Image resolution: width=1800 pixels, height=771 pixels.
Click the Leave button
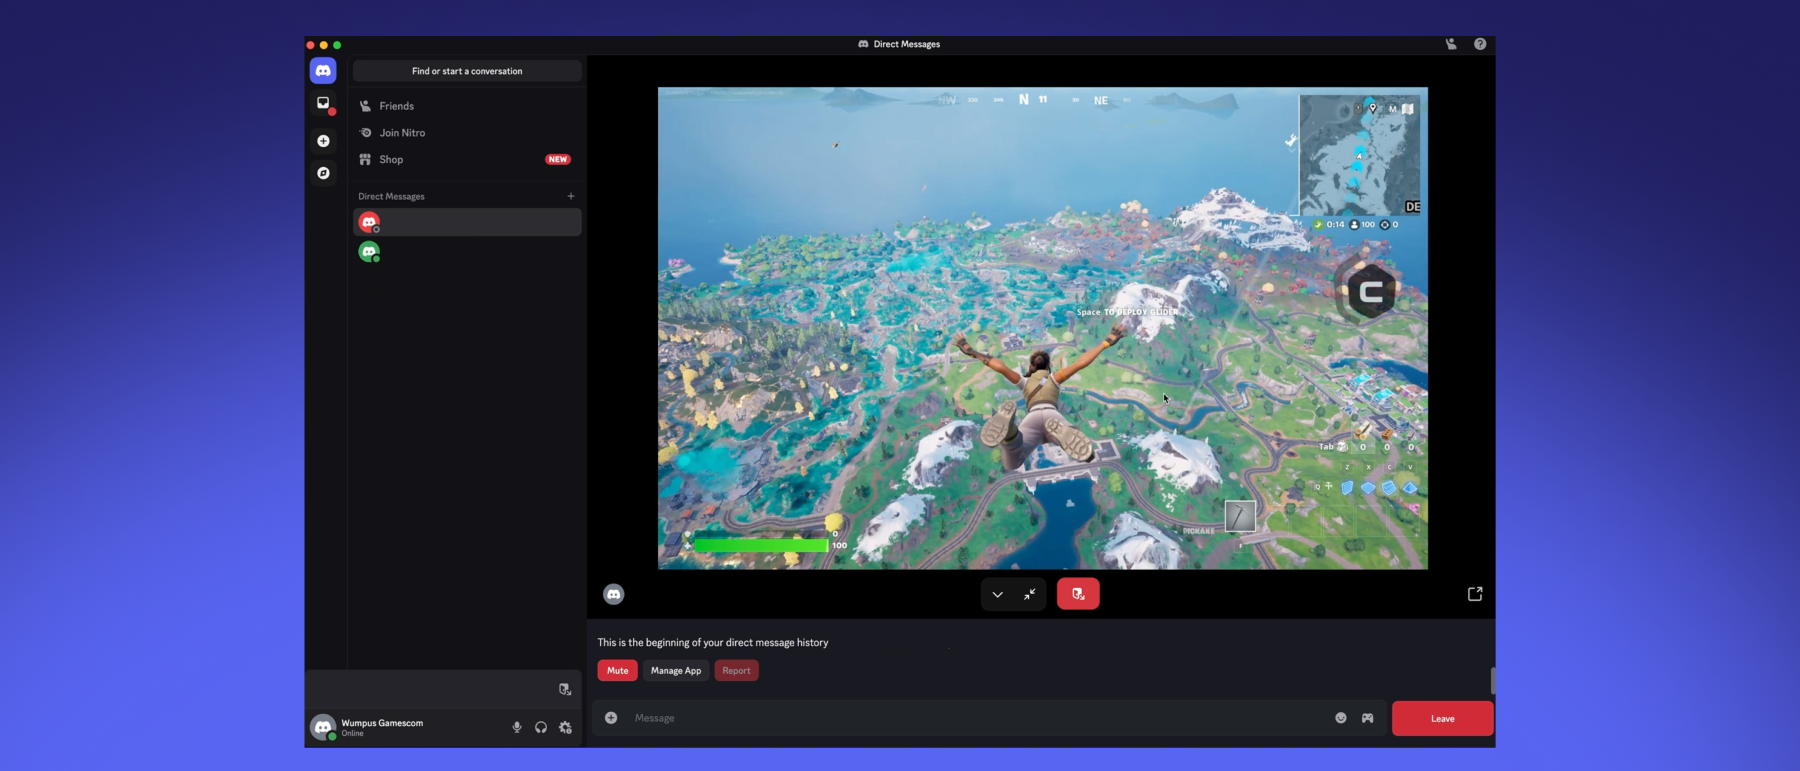[1442, 719]
